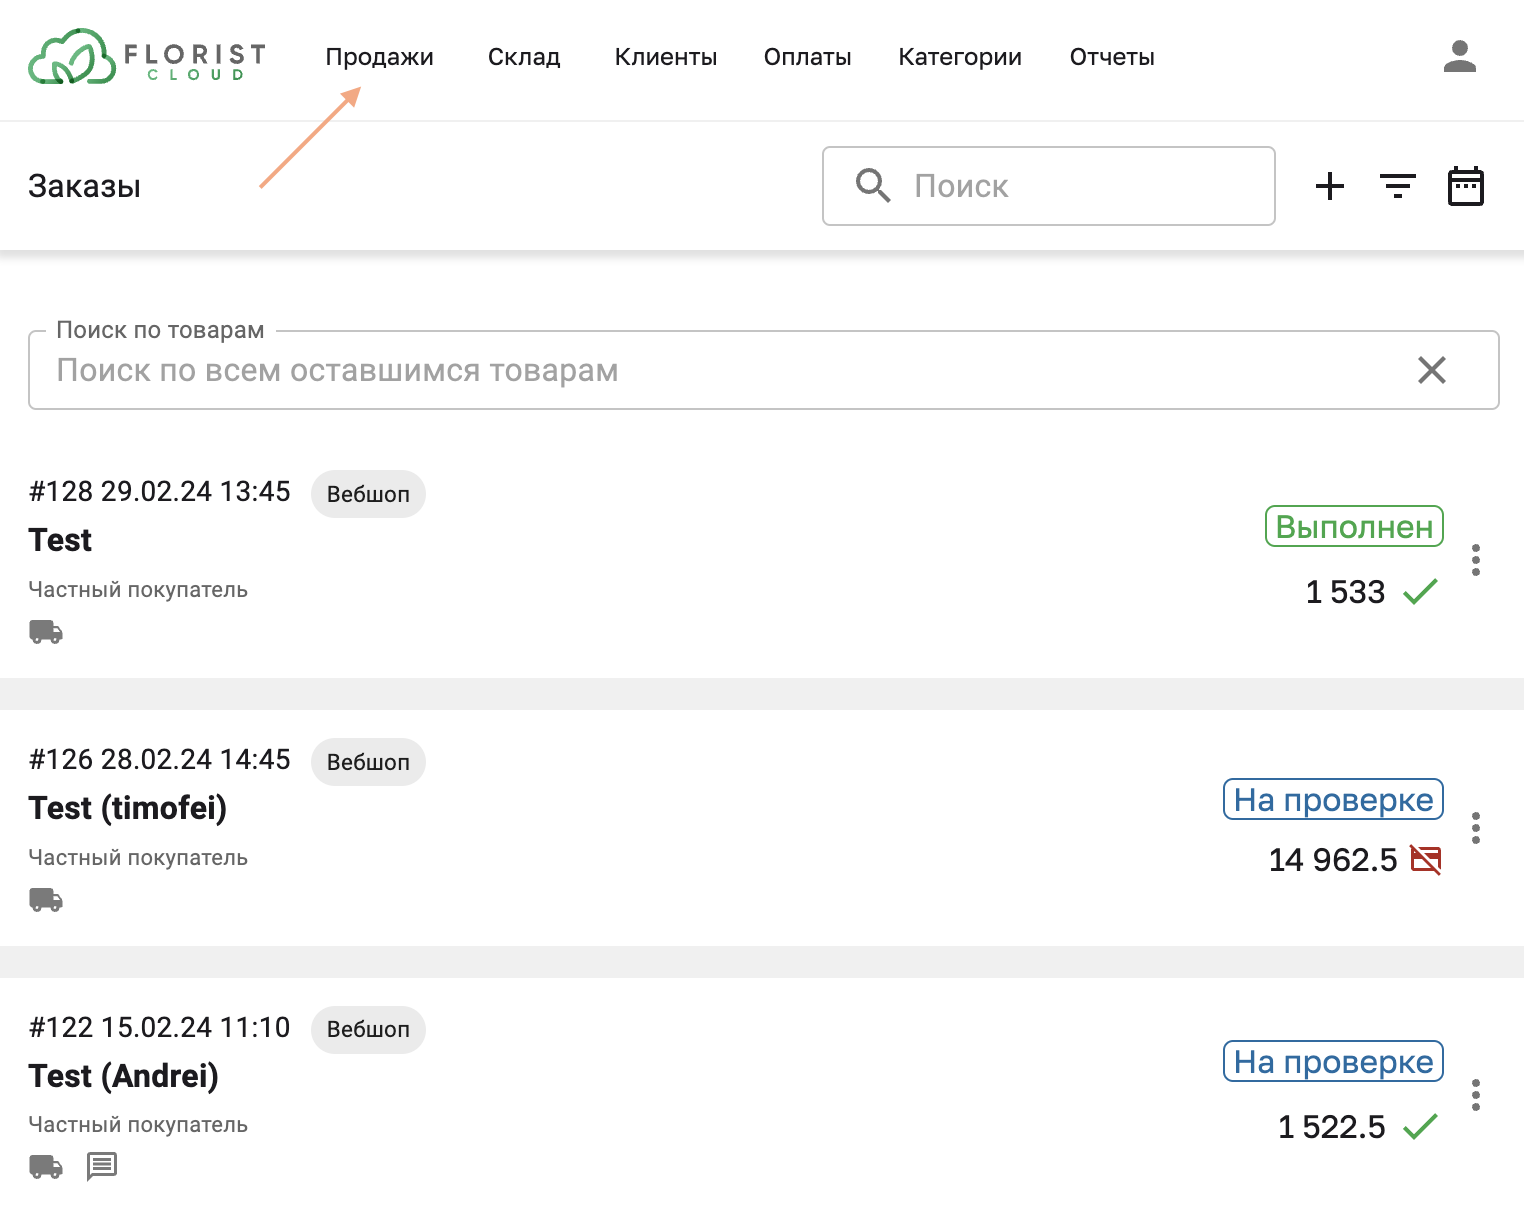Navigate to Клиенты
The image size is (1524, 1210).
(665, 57)
